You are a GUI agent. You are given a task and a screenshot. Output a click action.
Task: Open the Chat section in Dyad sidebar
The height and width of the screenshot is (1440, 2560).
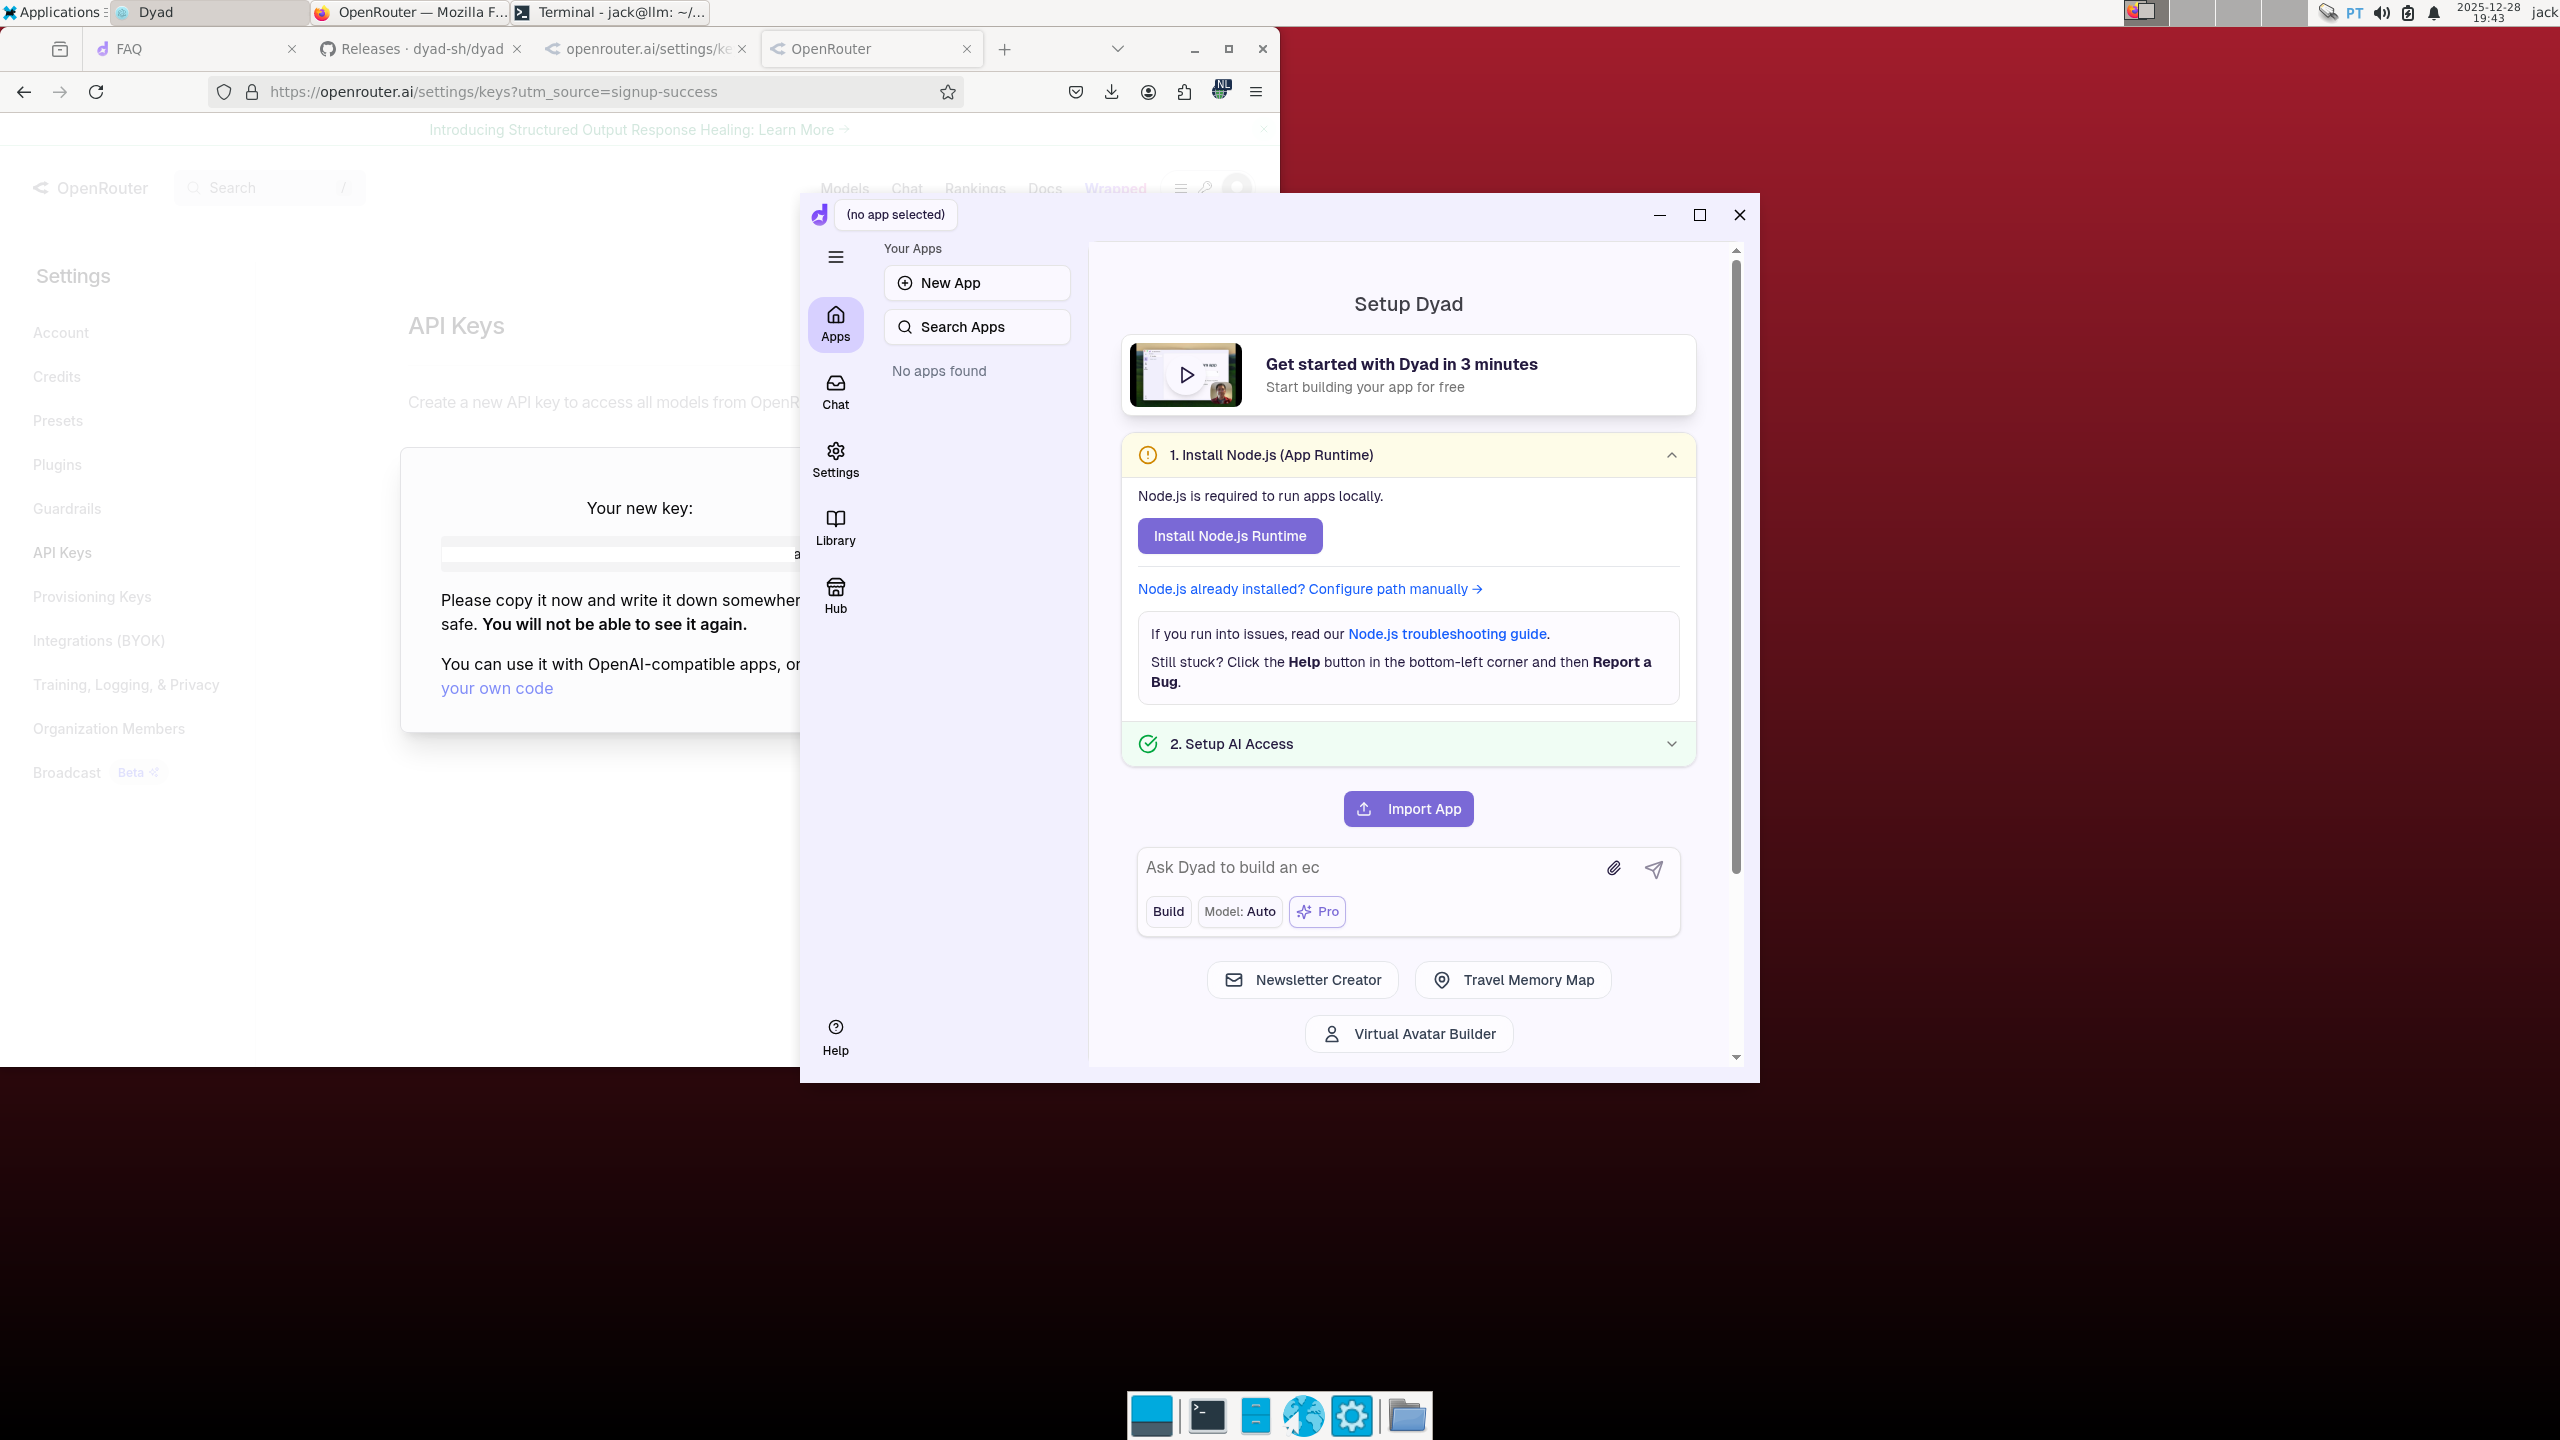835,392
